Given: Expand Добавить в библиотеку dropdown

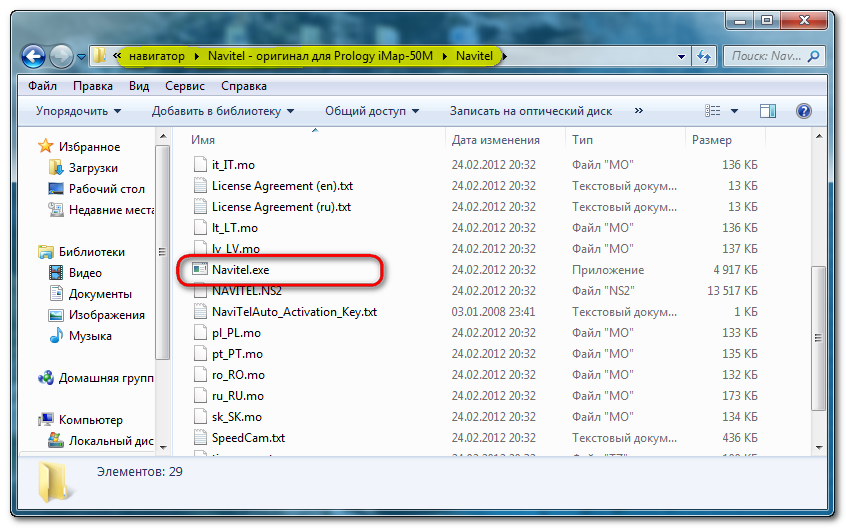Looking at the screenshot, I should pos(223,111).
